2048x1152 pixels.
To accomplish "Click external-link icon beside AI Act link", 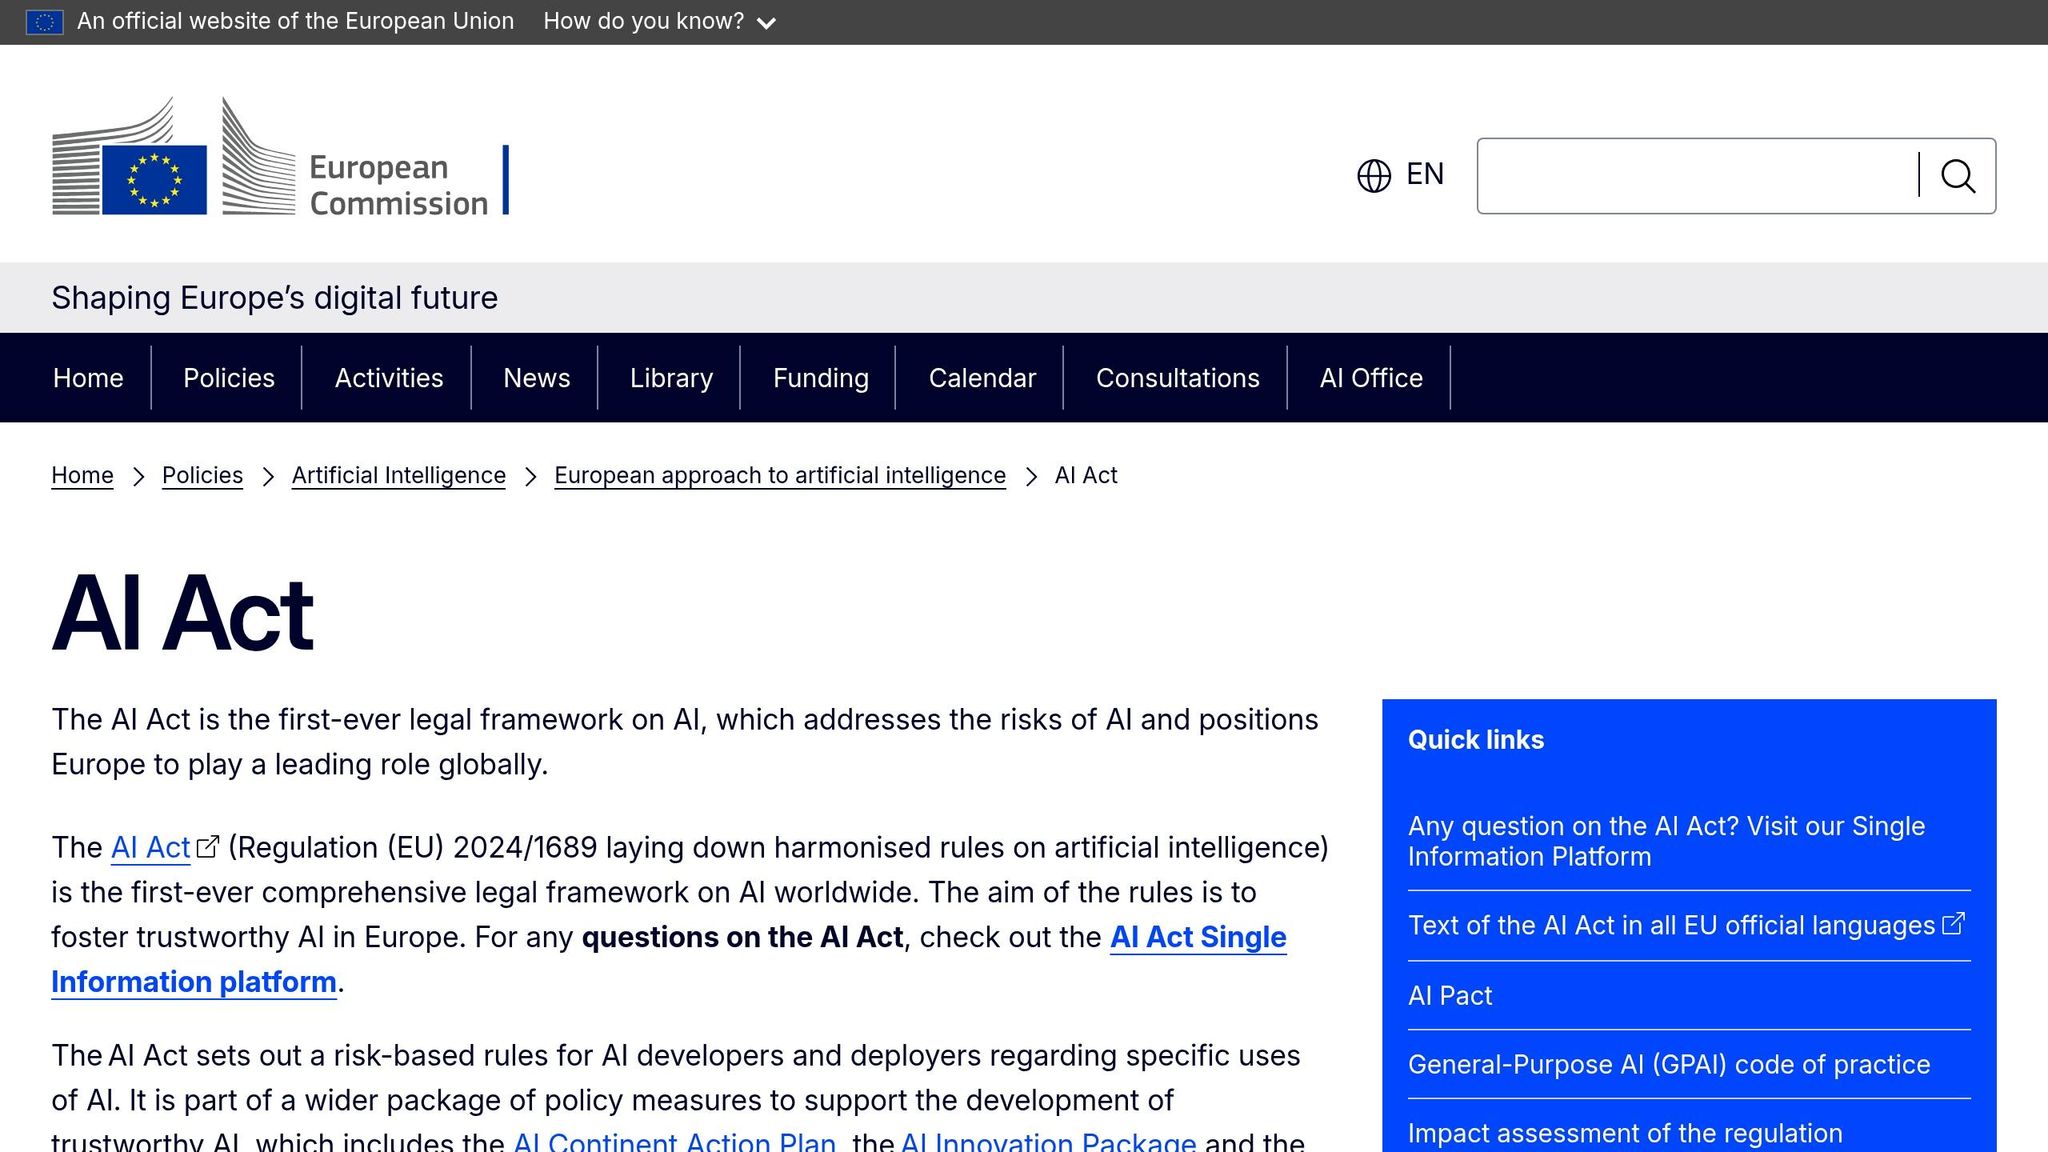I will (x=208, y=847).
